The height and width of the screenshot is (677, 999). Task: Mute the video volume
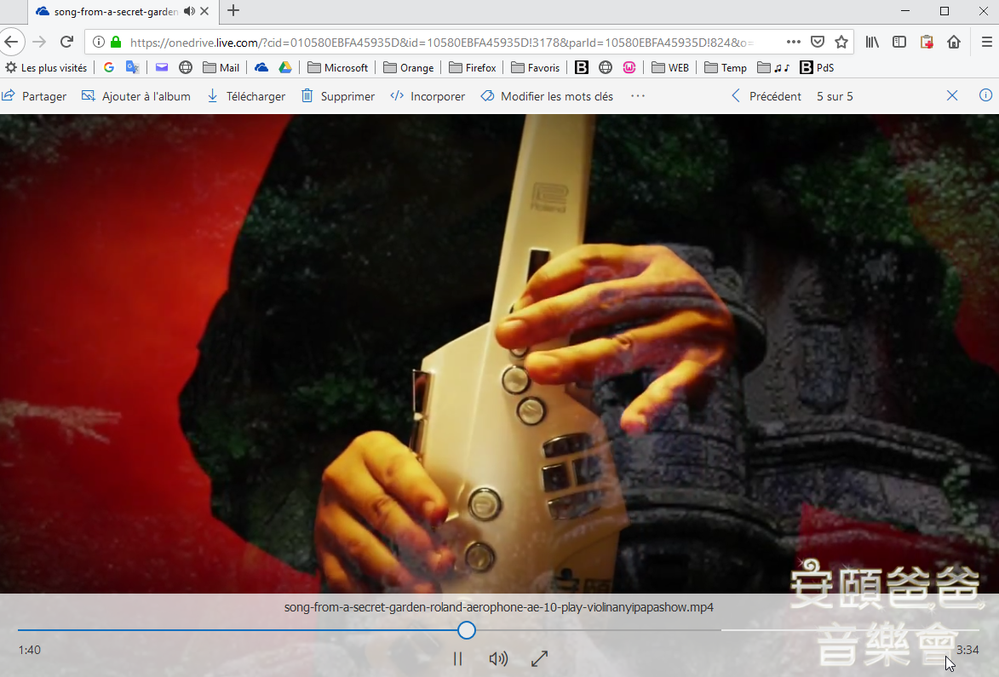tap(498, 659)
